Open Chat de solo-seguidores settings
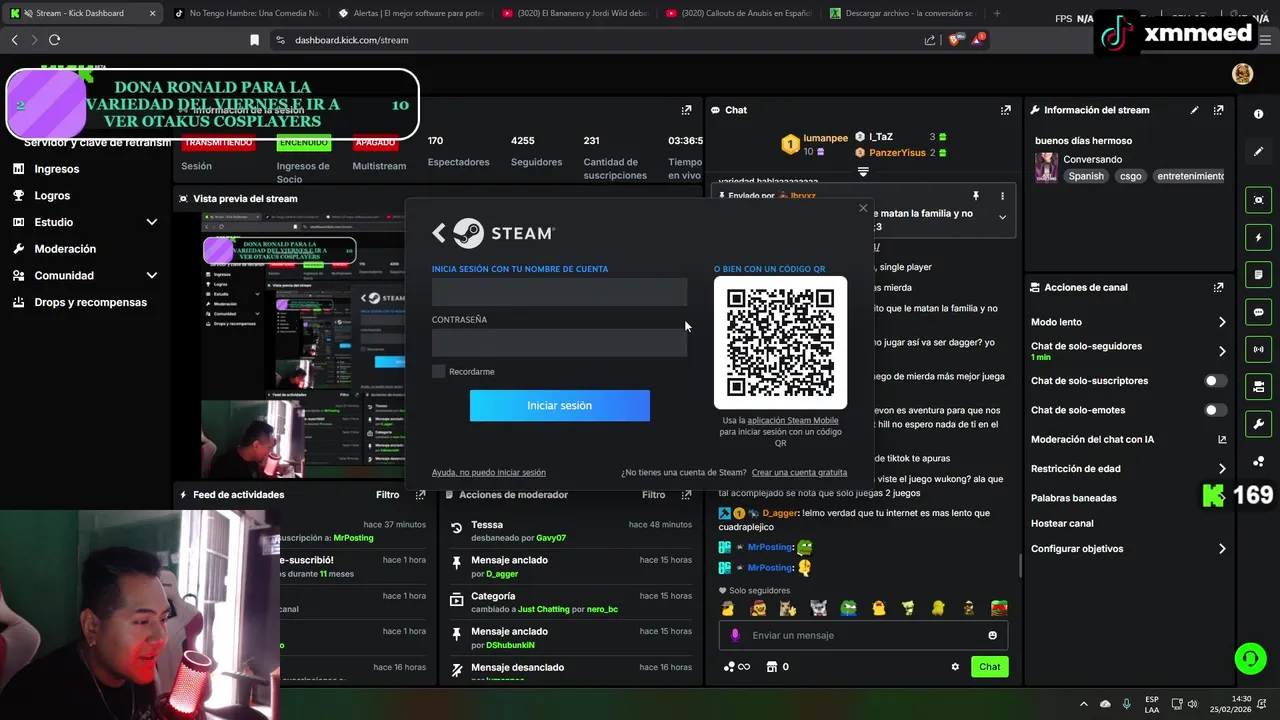This screenshot has width=1280, height=720. point(1128,351)
